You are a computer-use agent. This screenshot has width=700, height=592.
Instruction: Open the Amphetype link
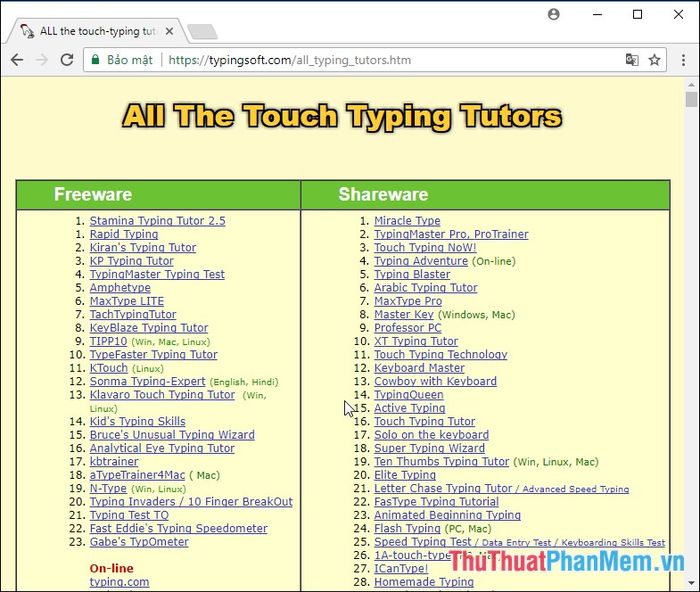tap(120, 288)
